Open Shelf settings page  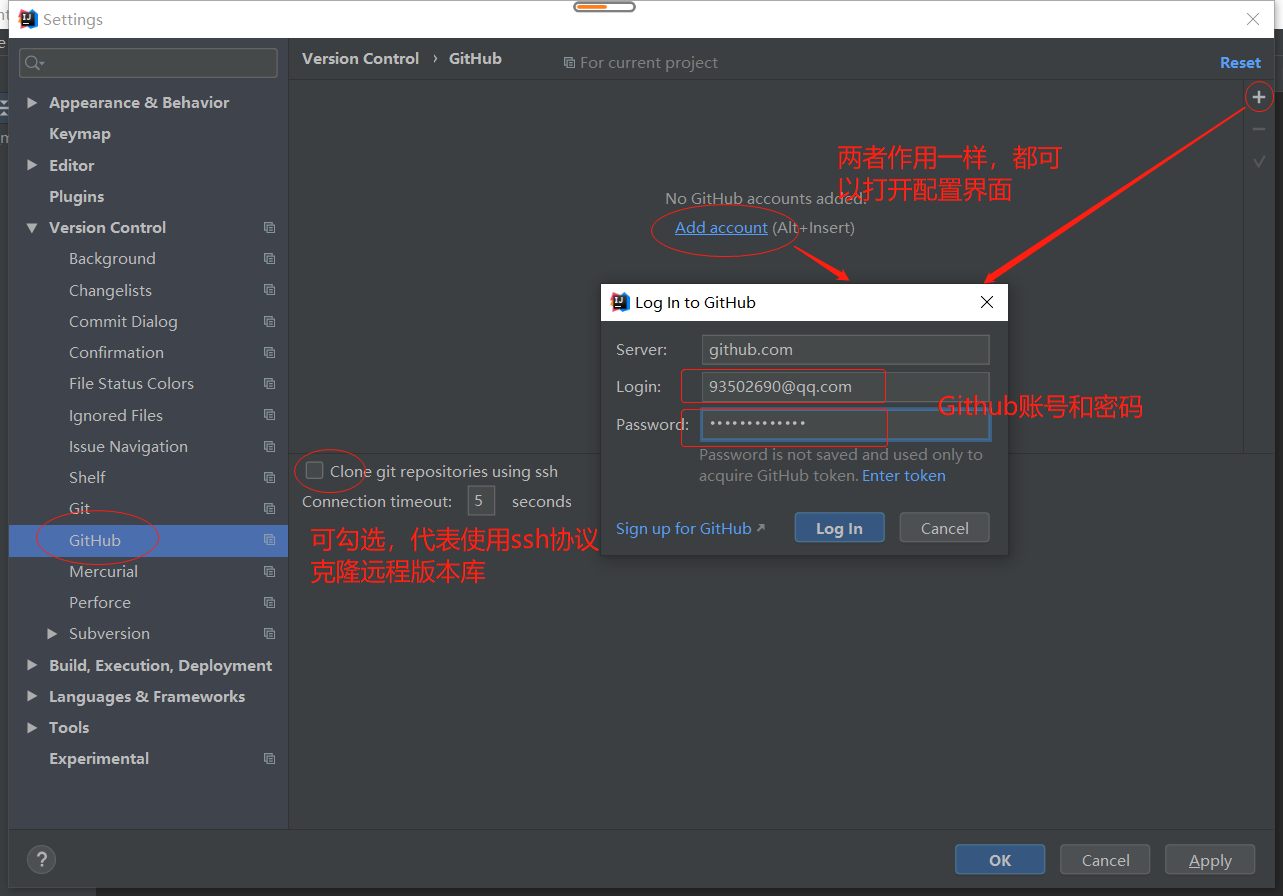click(87, 477)
